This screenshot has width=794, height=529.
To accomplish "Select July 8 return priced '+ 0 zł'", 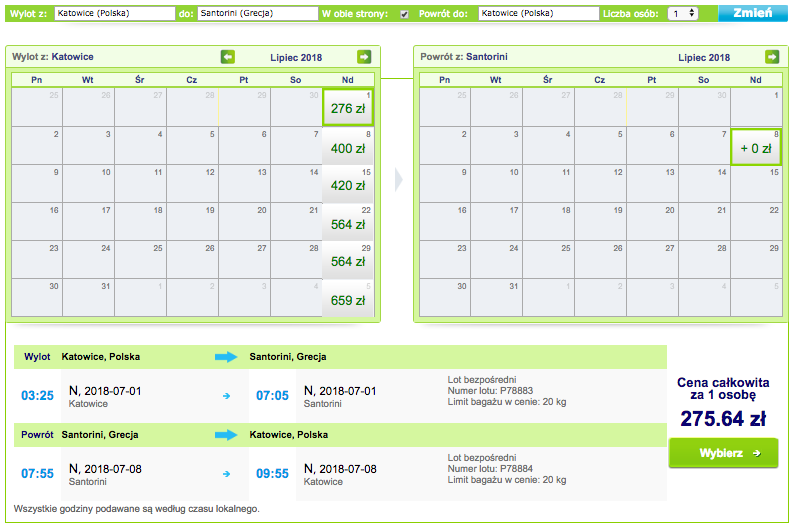I will 756,146.
